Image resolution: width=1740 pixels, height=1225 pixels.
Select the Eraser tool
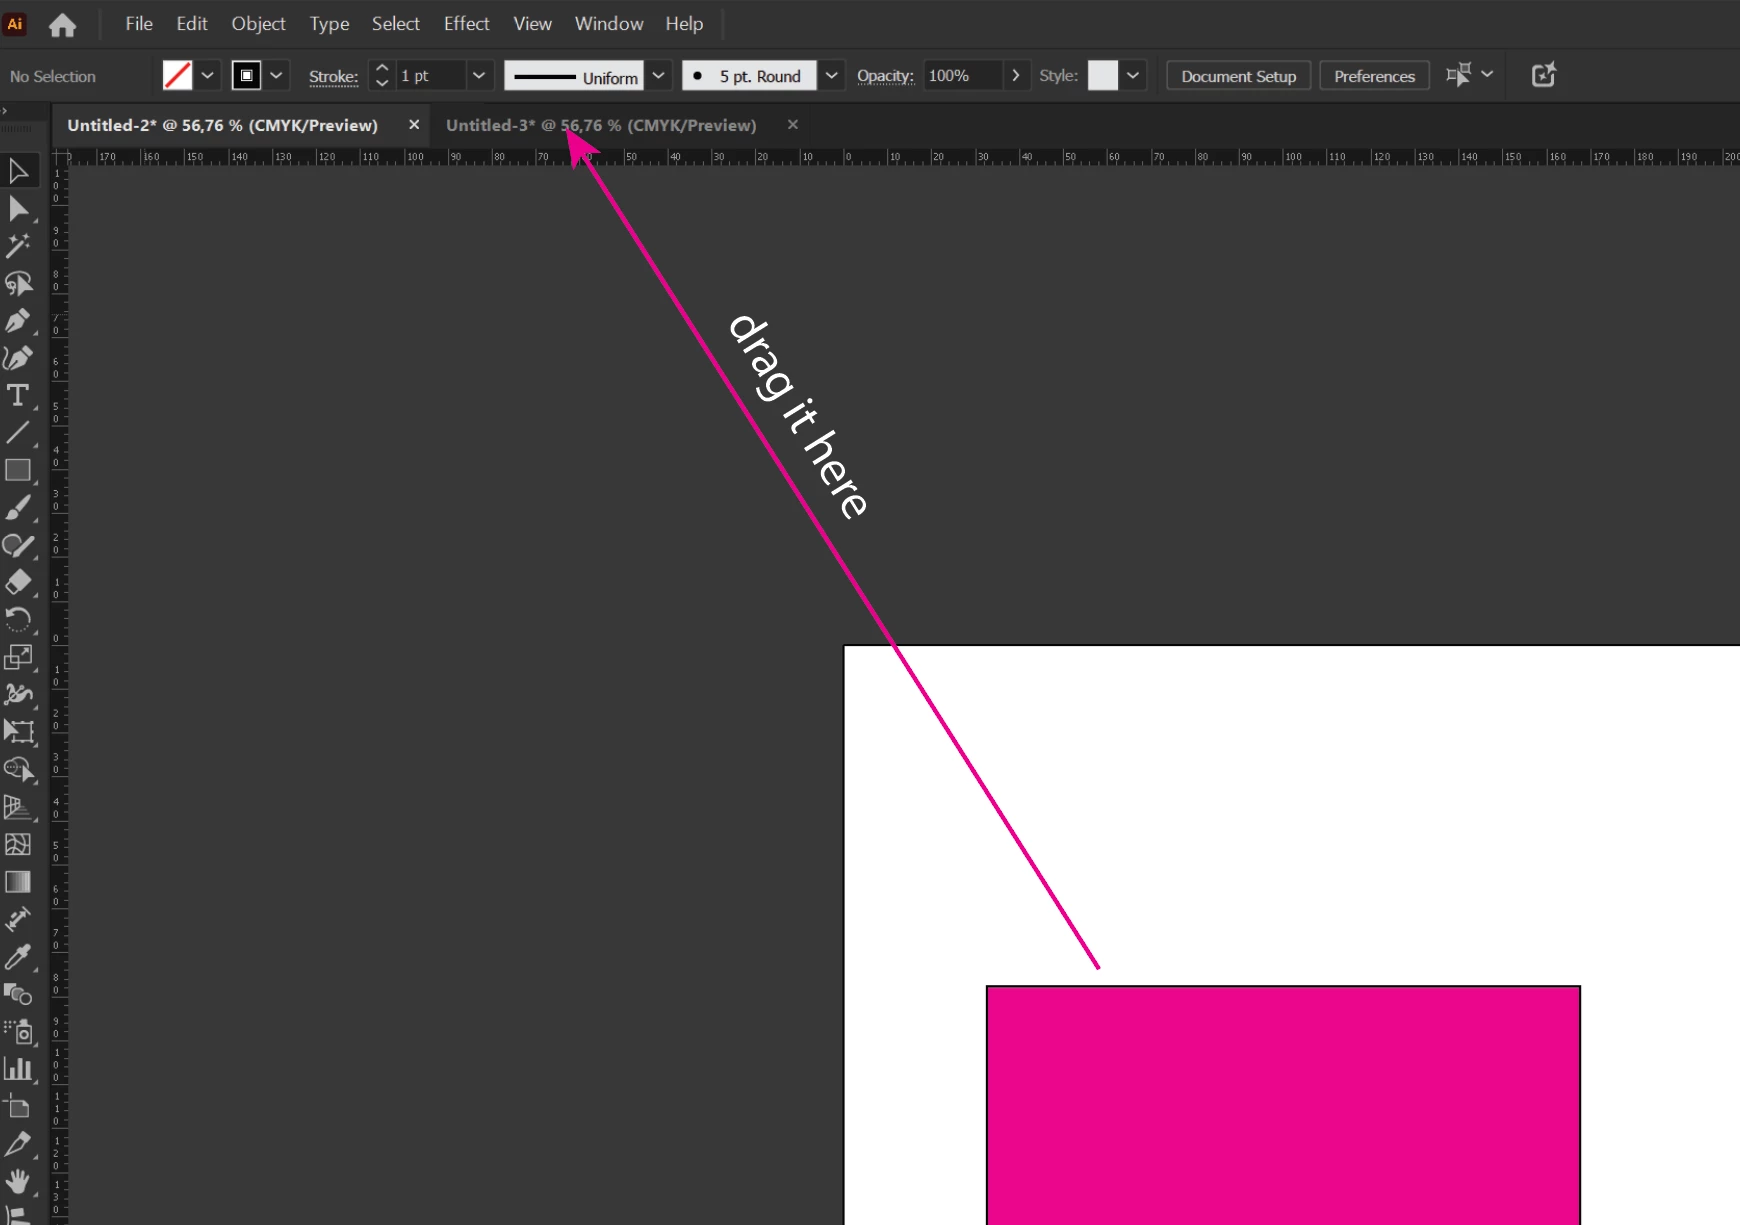coord(18,582)
